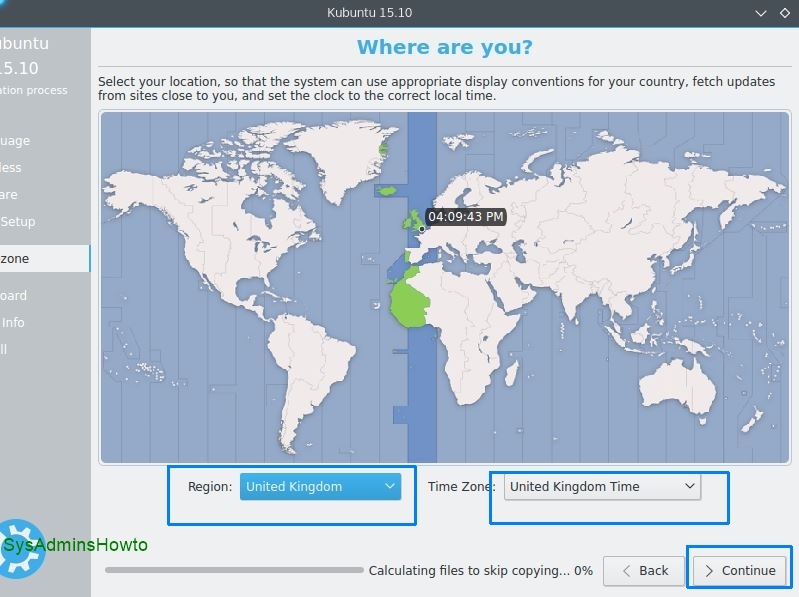This screenshot has height=597, width=799.
Task: Click highlighted Iceland on the map
Action: coord(387,190)
